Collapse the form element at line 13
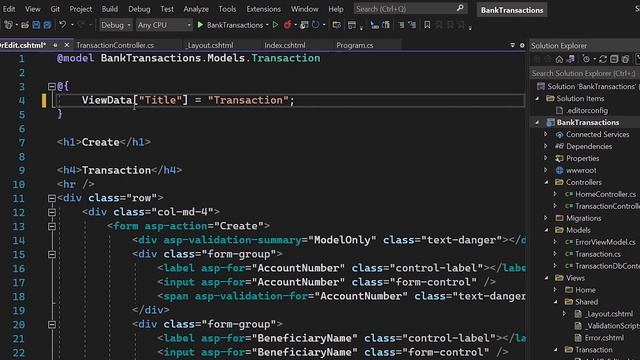 click(52, 226)
